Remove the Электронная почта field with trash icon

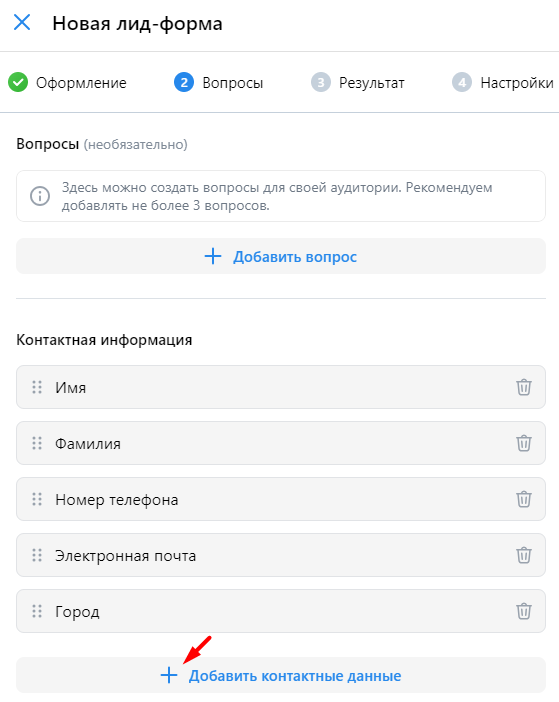[x=524, y=555]
